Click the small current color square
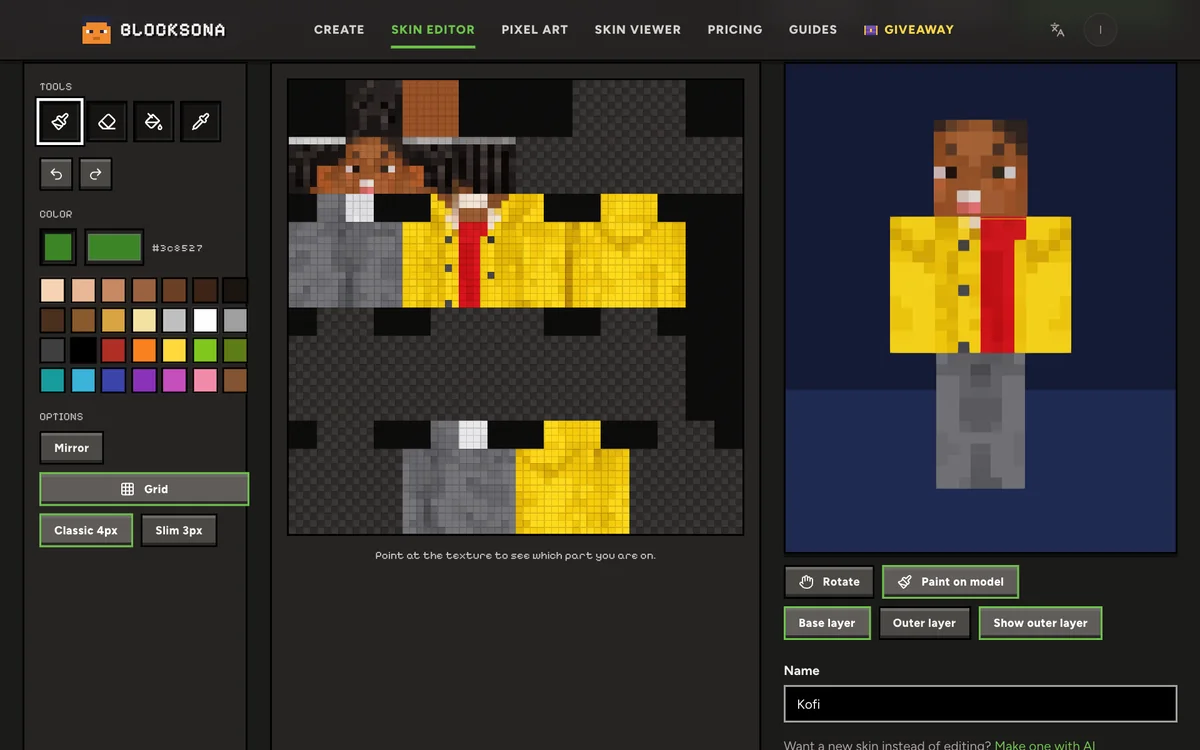Viewport: 1200px width, 750px height. (x=58, y=247)
